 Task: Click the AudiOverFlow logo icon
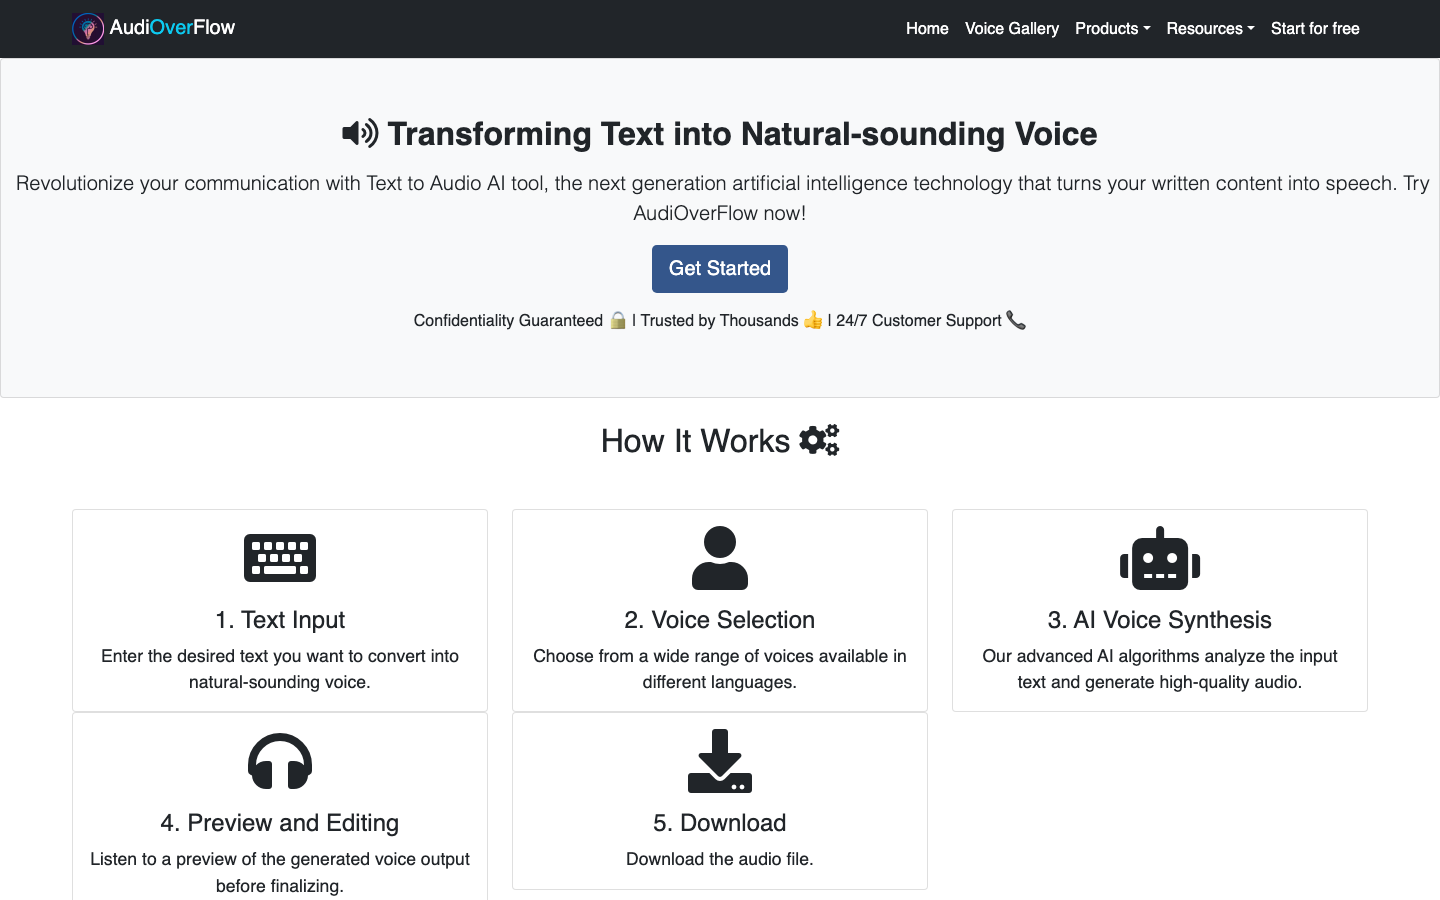tap(88, 29)
